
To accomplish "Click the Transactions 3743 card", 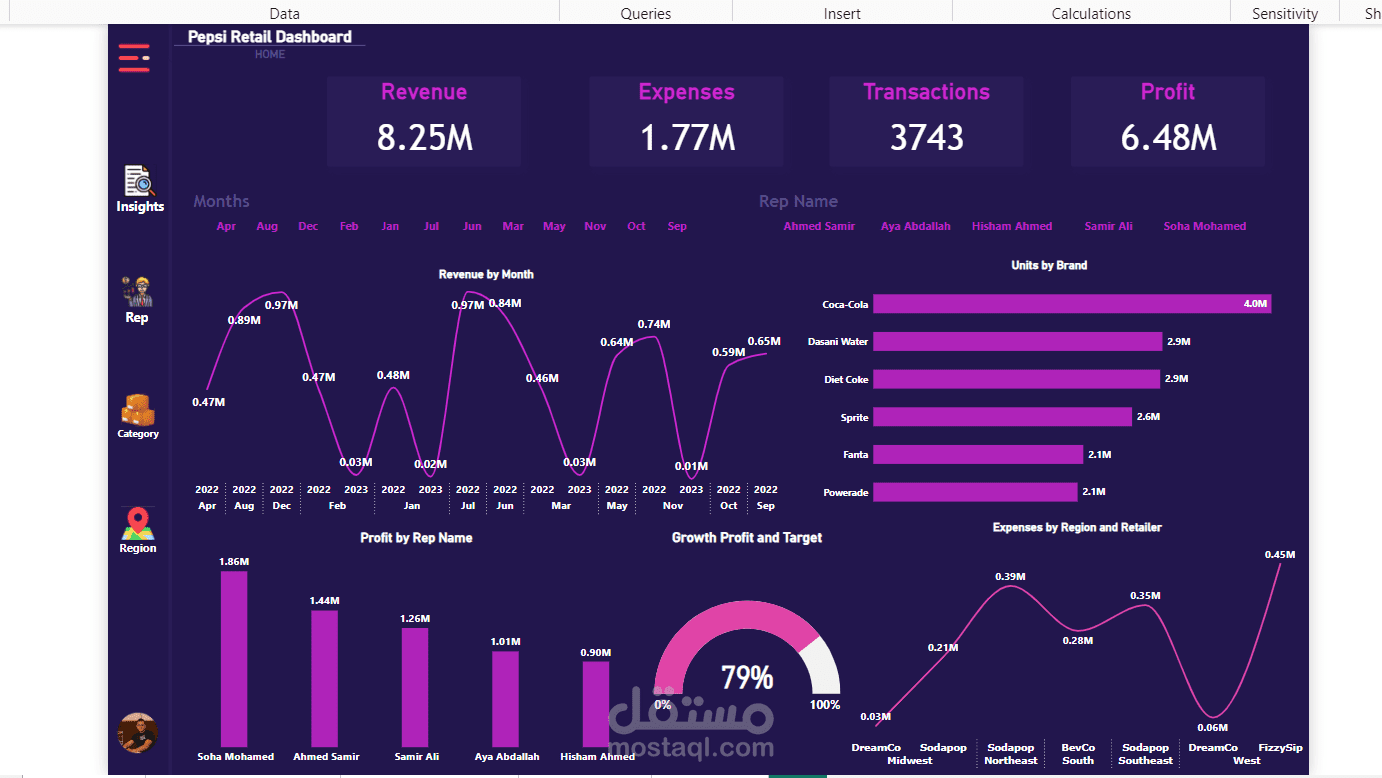I will [x=927, y=121].
